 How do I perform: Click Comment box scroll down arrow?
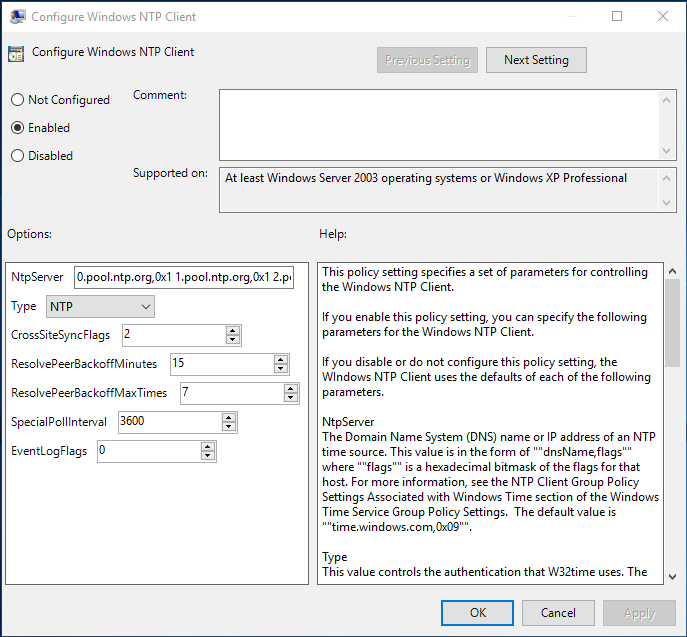pos(666,151)
